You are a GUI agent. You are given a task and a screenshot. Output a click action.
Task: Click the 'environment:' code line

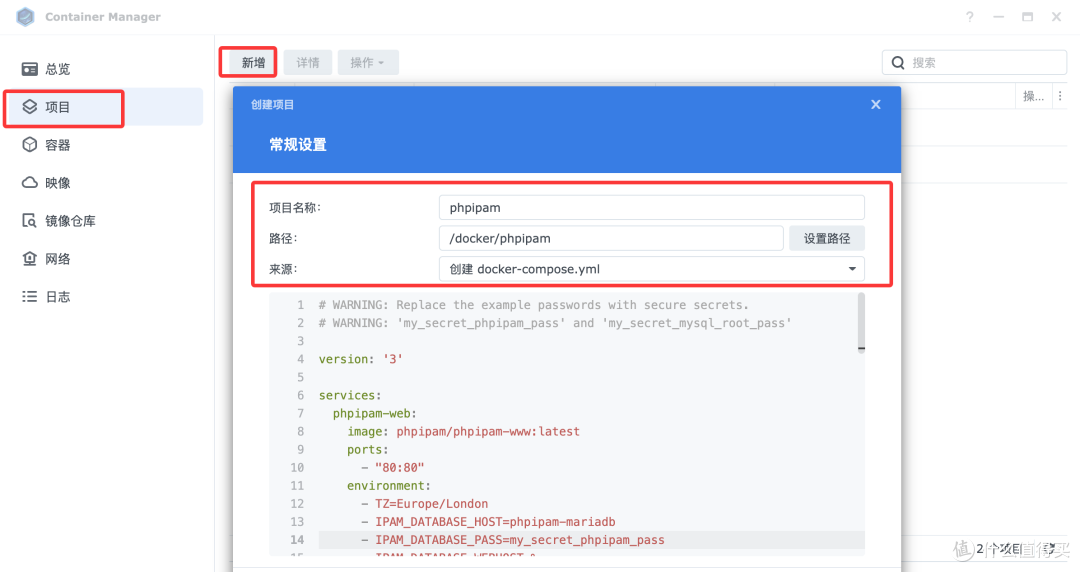point(388,486)
